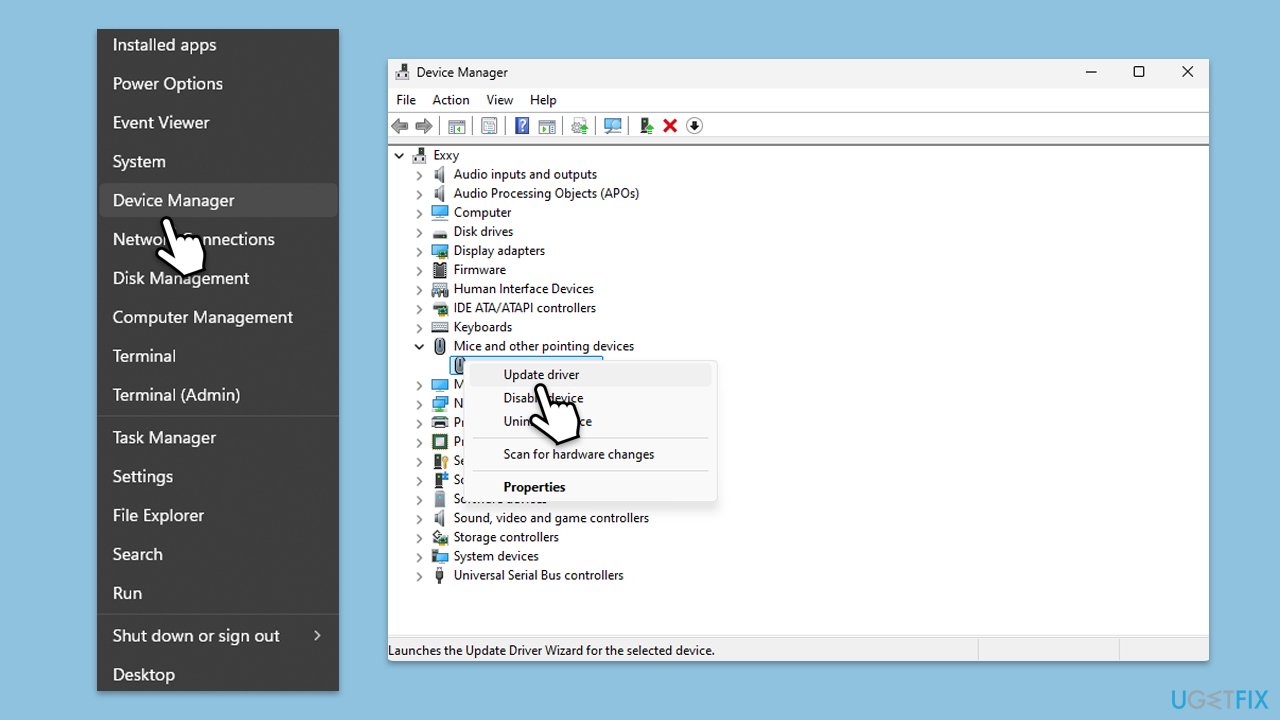
Task: Click the Universal Serial Bus controllers icon
Action: click(x=440, y=575)
